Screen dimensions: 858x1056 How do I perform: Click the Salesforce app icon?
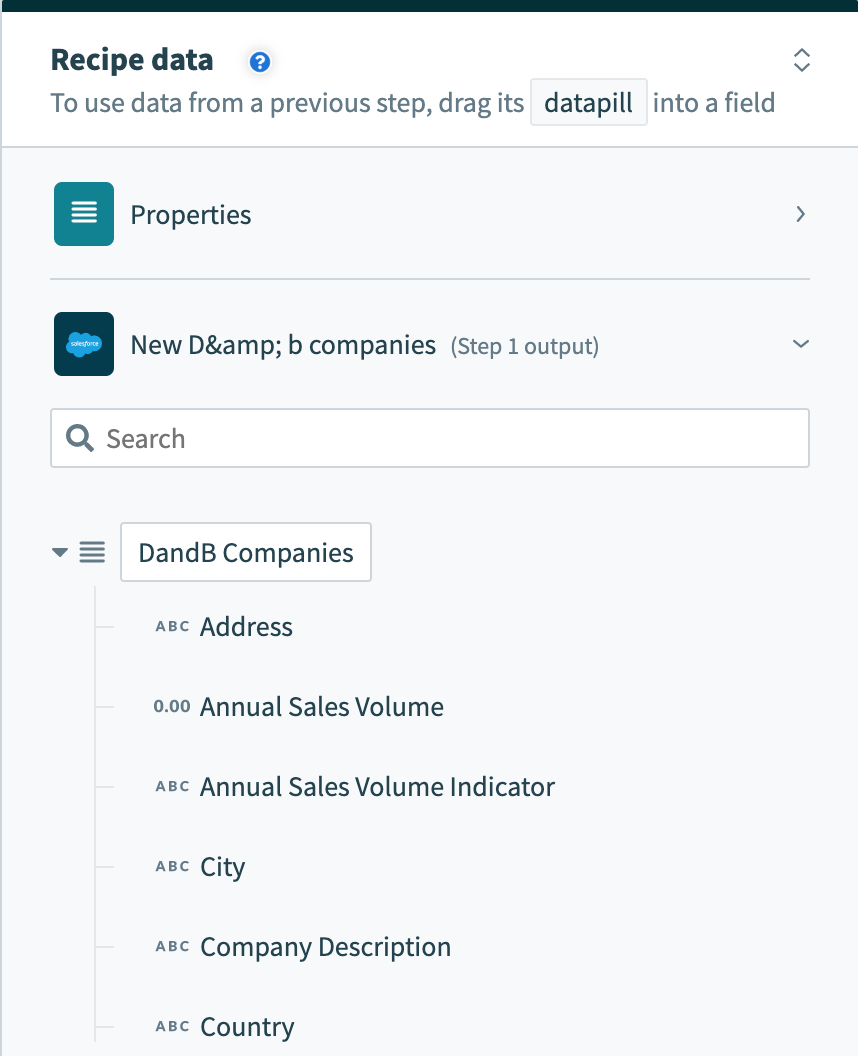83,343
